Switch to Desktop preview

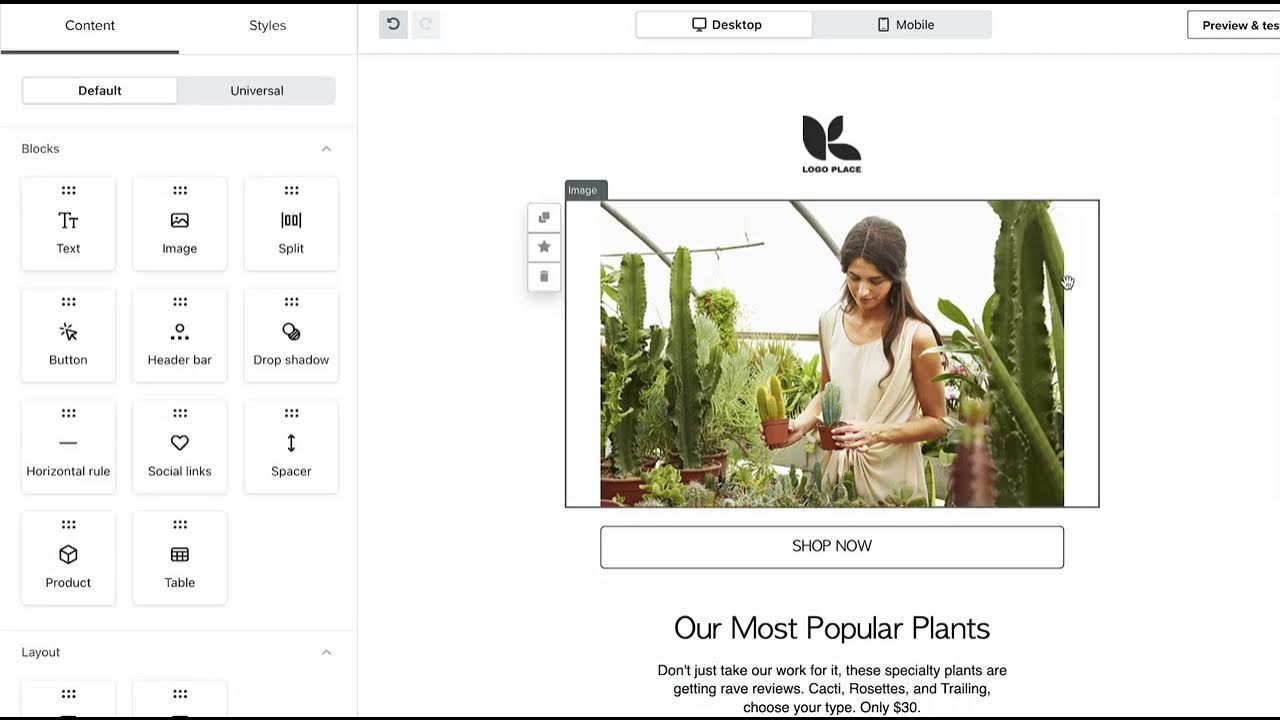[726, 25]
